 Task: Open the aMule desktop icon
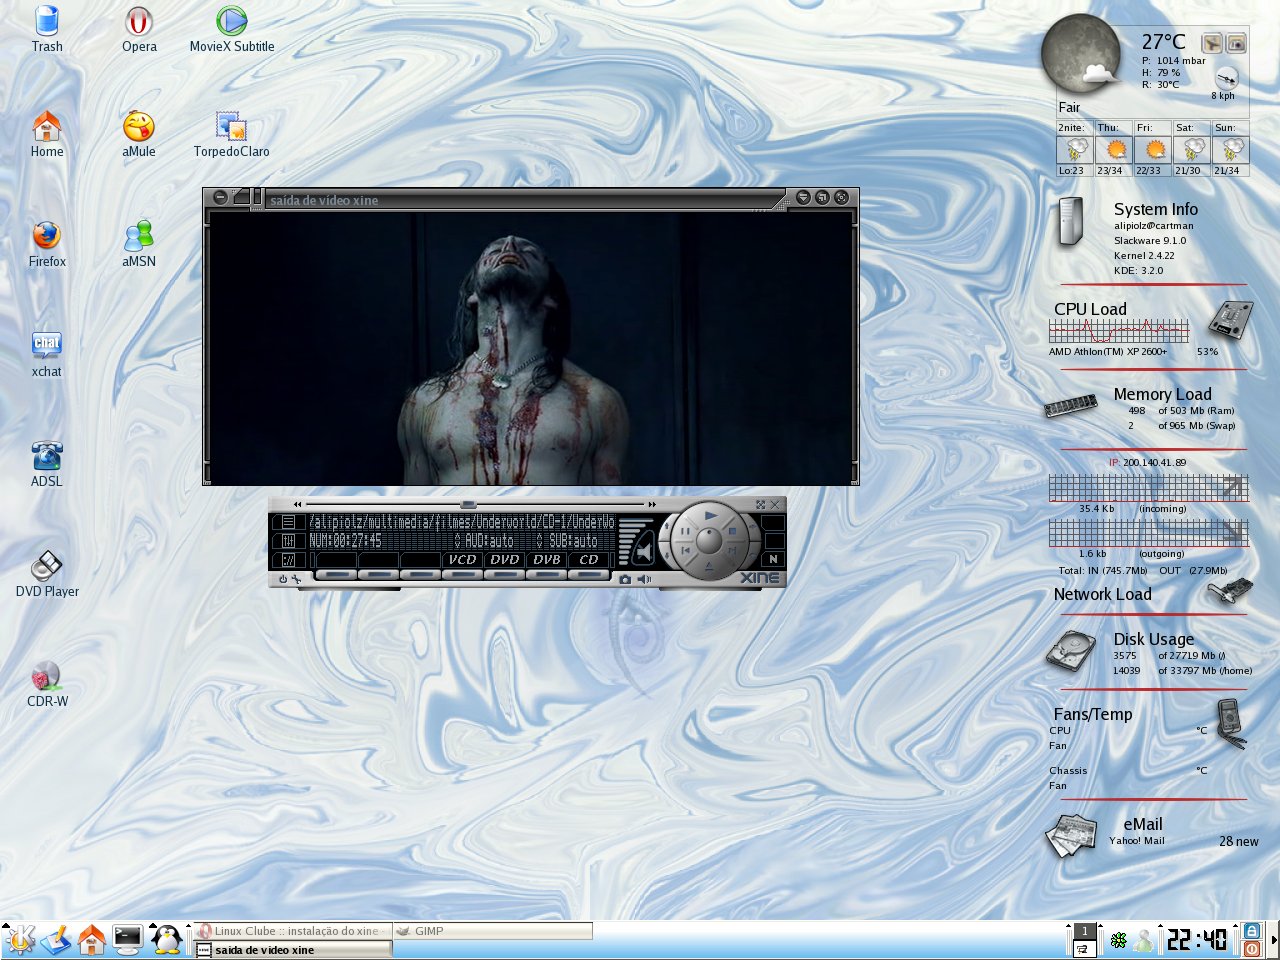pyautogui.click(x=139, y=134)
